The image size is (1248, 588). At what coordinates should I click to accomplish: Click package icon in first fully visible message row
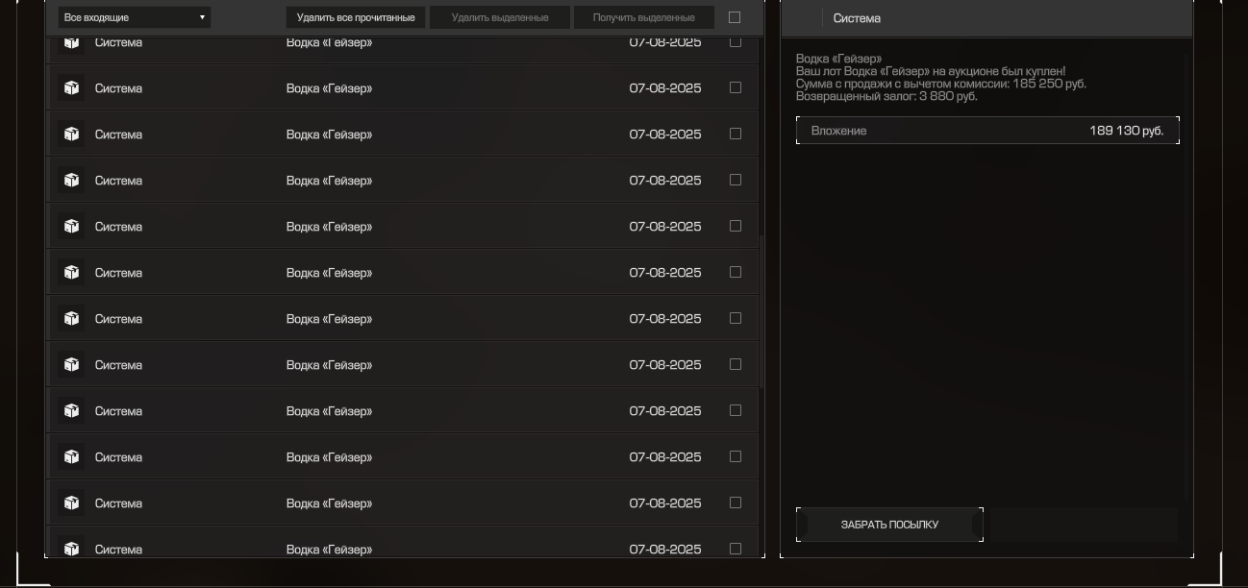[71, 88]
